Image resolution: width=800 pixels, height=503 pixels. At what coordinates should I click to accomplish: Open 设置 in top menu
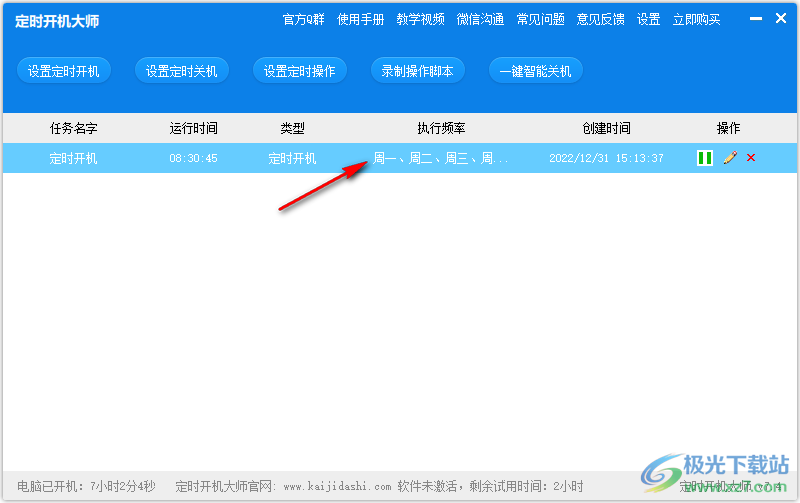pyautogui.click(x=648, y=19)
